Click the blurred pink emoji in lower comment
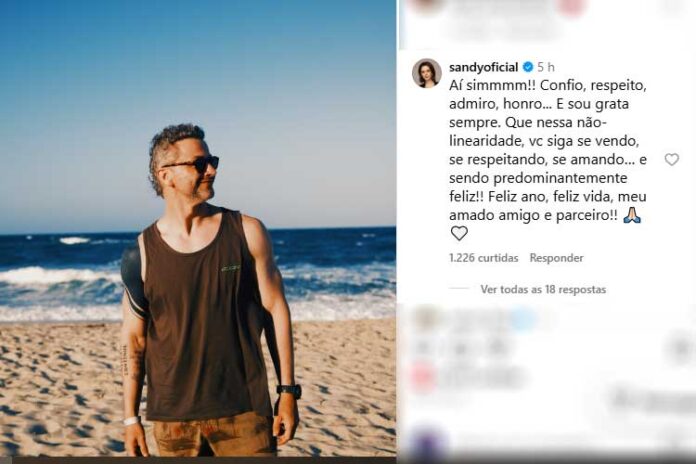This screenshot has width=696, height=464. pos(422,377)
